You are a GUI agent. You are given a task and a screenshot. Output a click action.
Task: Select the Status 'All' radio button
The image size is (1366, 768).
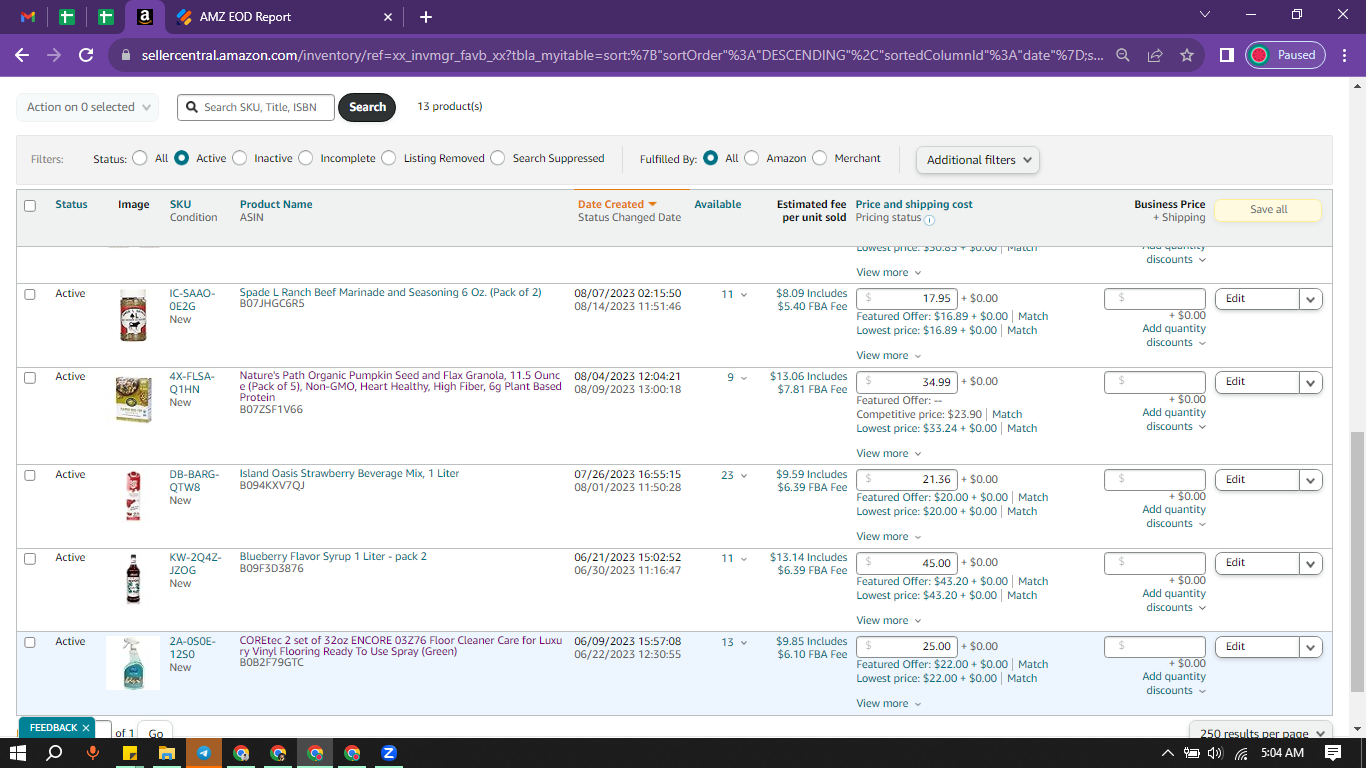coord(138,158)
